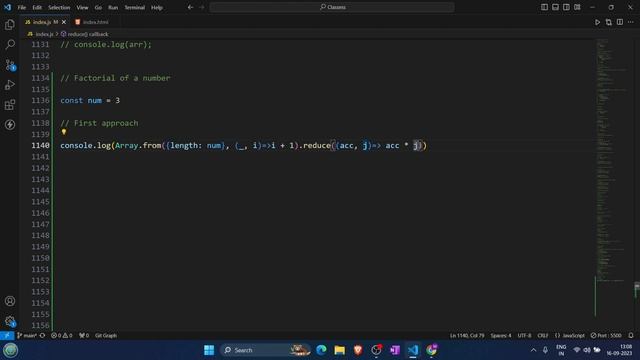Click the Live Server Port: 5500 button

(x=606, y=336)
